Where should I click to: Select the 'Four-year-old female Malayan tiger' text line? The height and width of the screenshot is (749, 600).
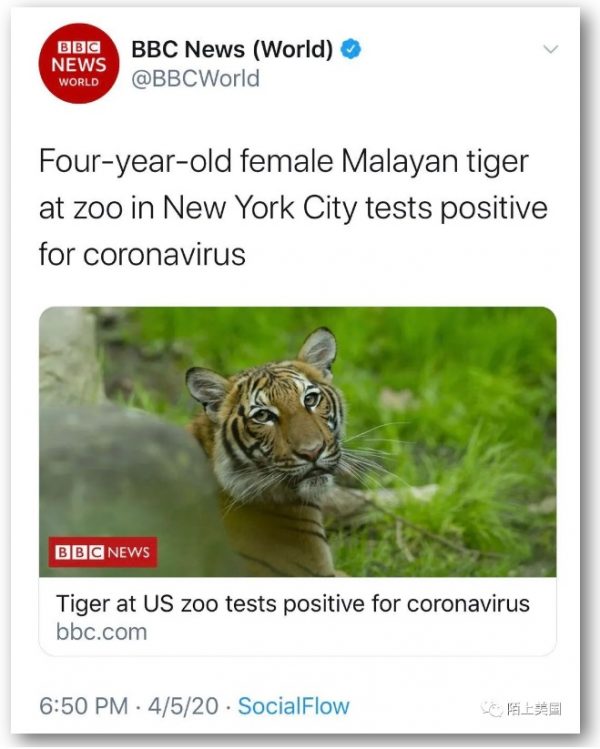click(284, 162)
